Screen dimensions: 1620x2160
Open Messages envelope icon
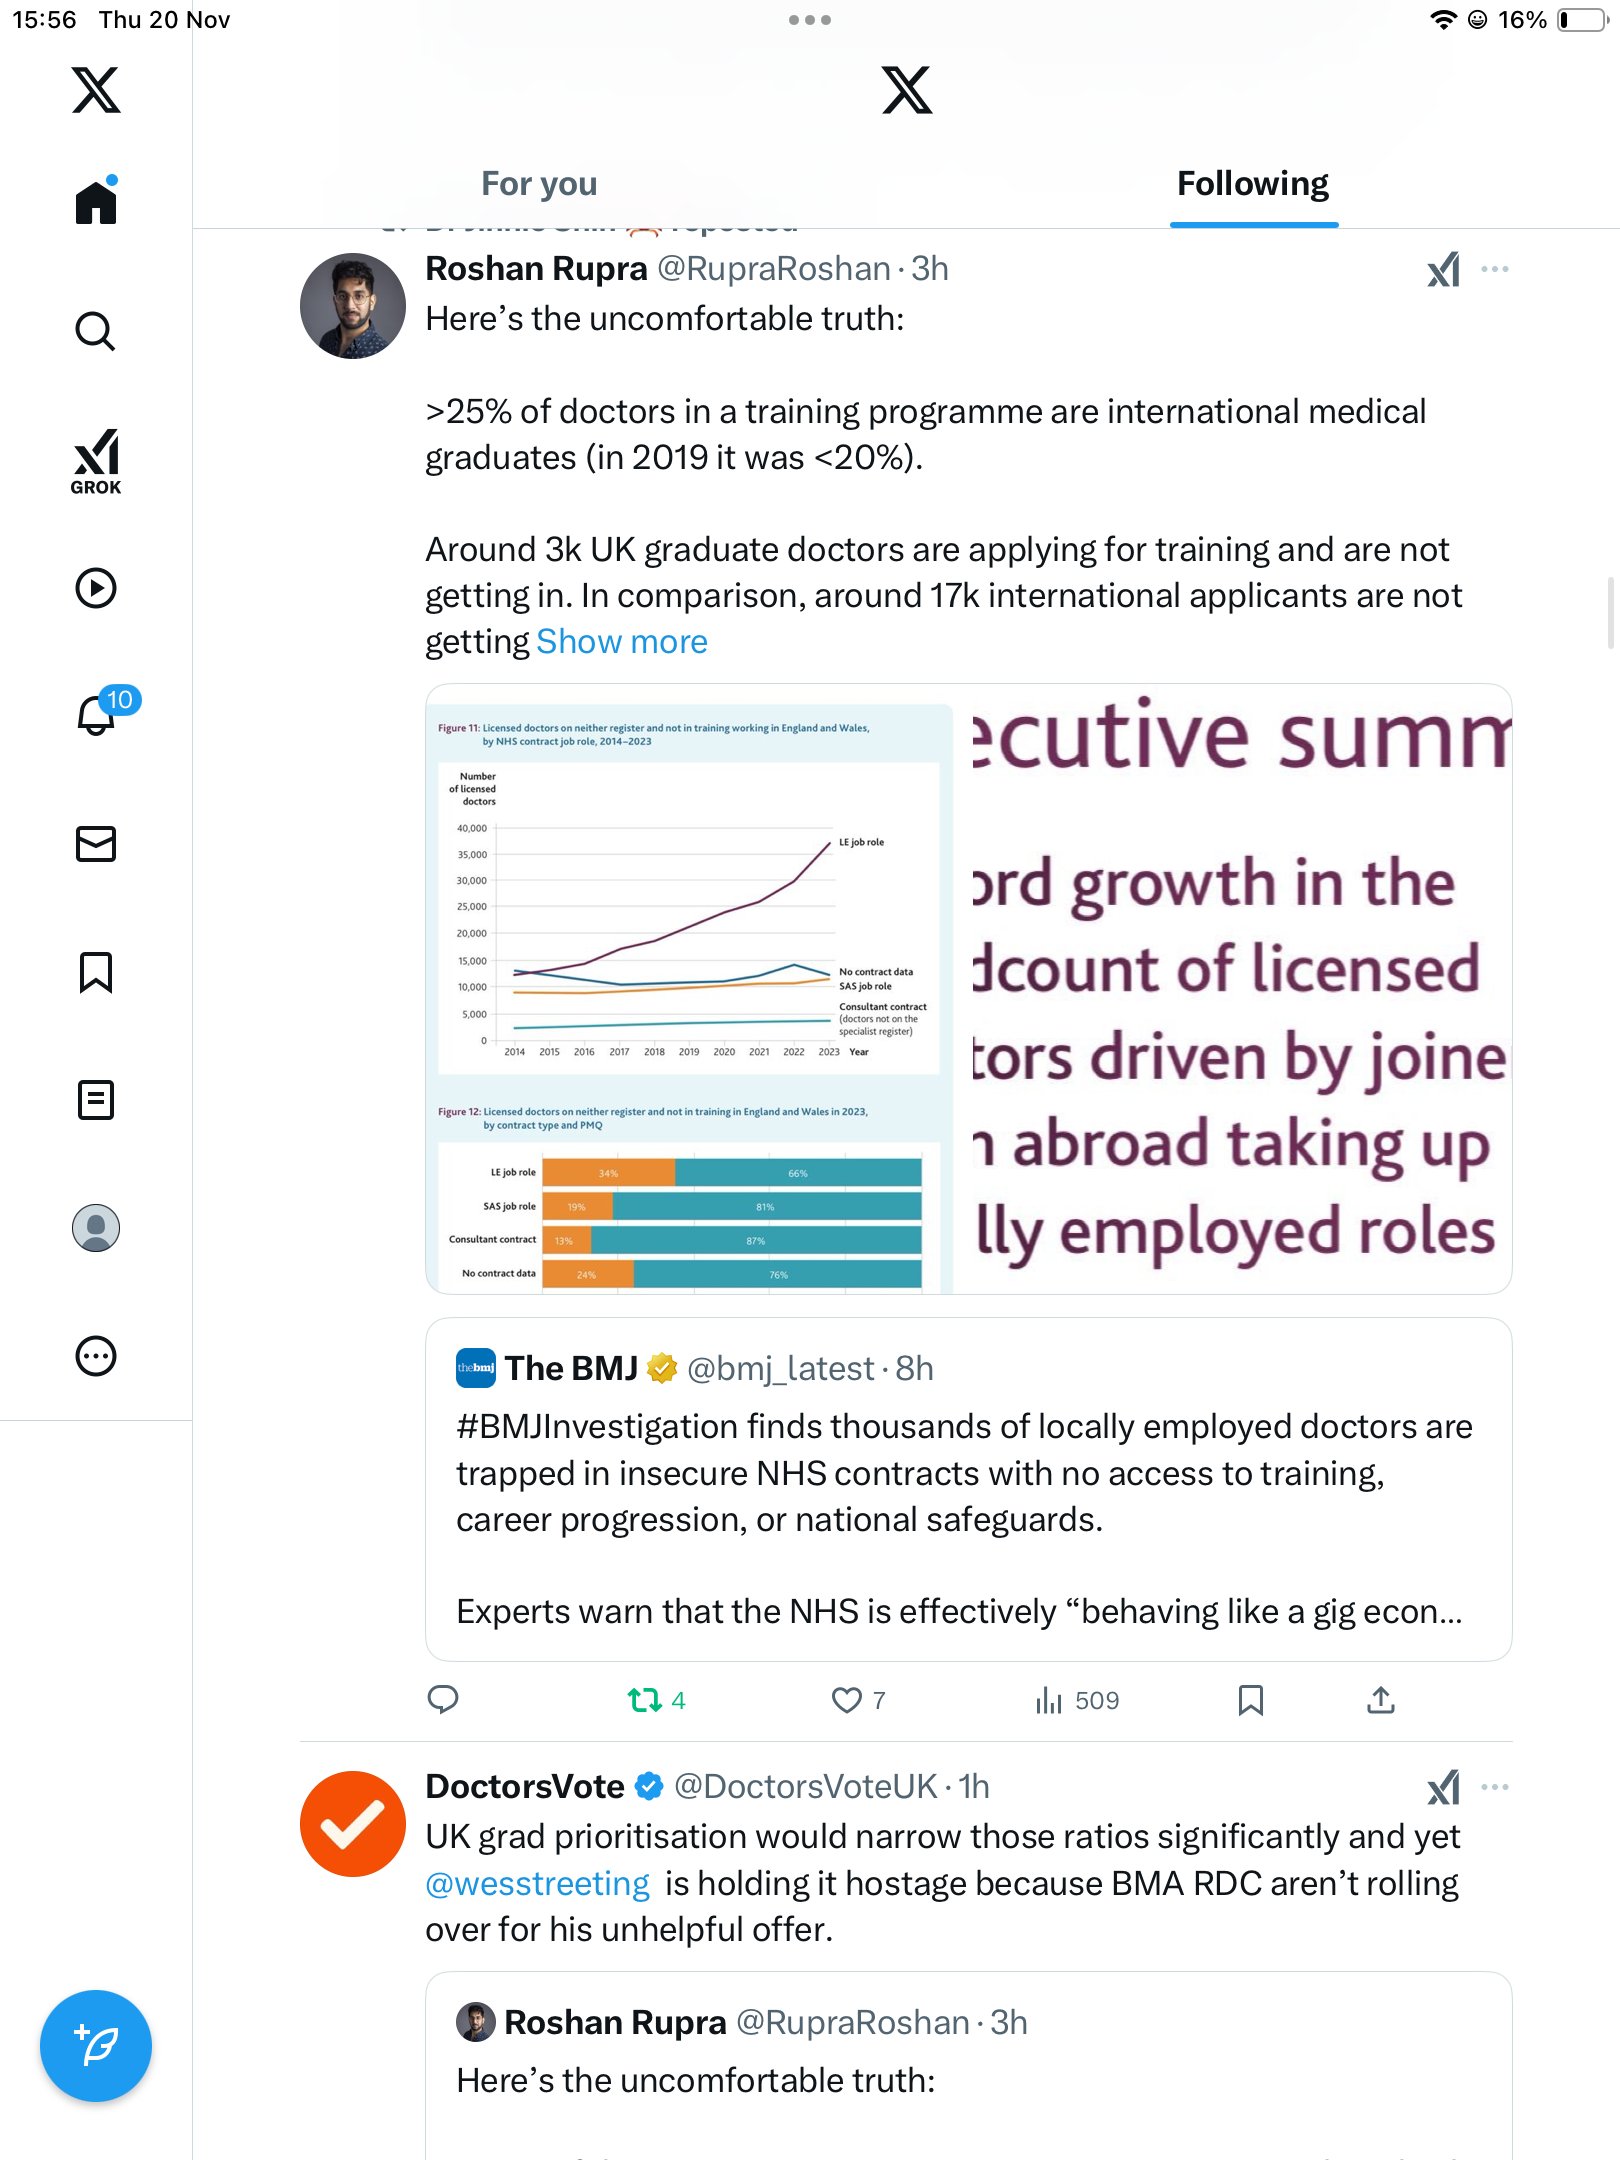click(96, 844)
